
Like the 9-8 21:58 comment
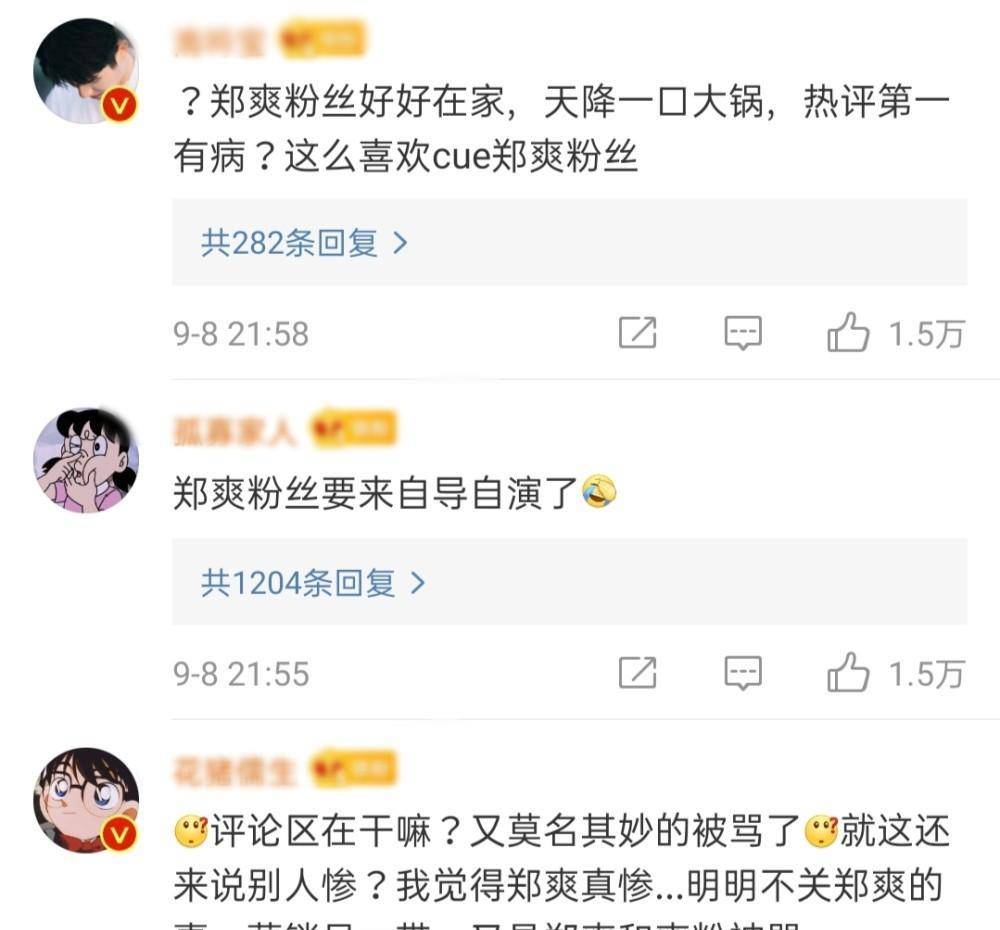[848, 332]
